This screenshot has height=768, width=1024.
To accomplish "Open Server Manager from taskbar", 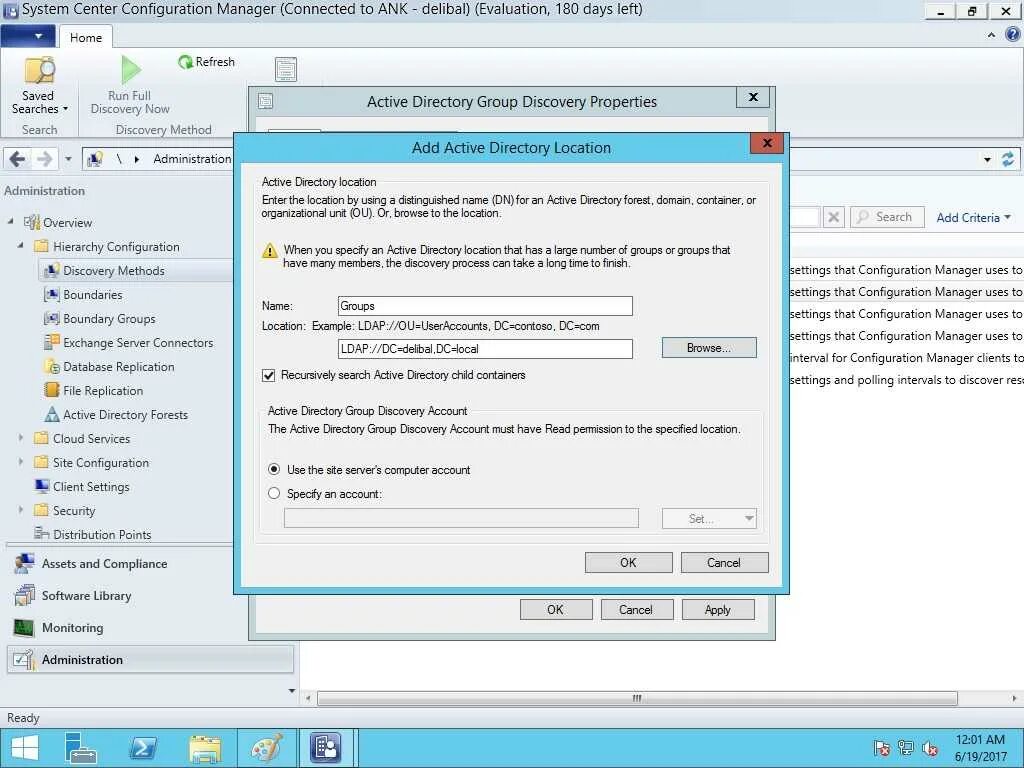I will (81, 748).
